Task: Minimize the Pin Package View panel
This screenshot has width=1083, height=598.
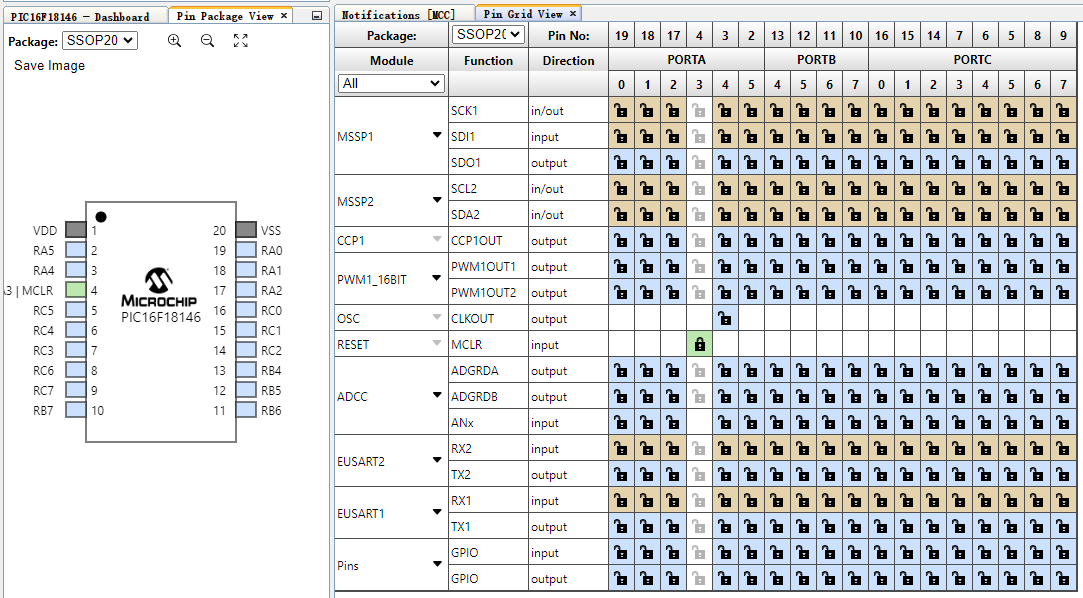Action: (x=316, y=15)
